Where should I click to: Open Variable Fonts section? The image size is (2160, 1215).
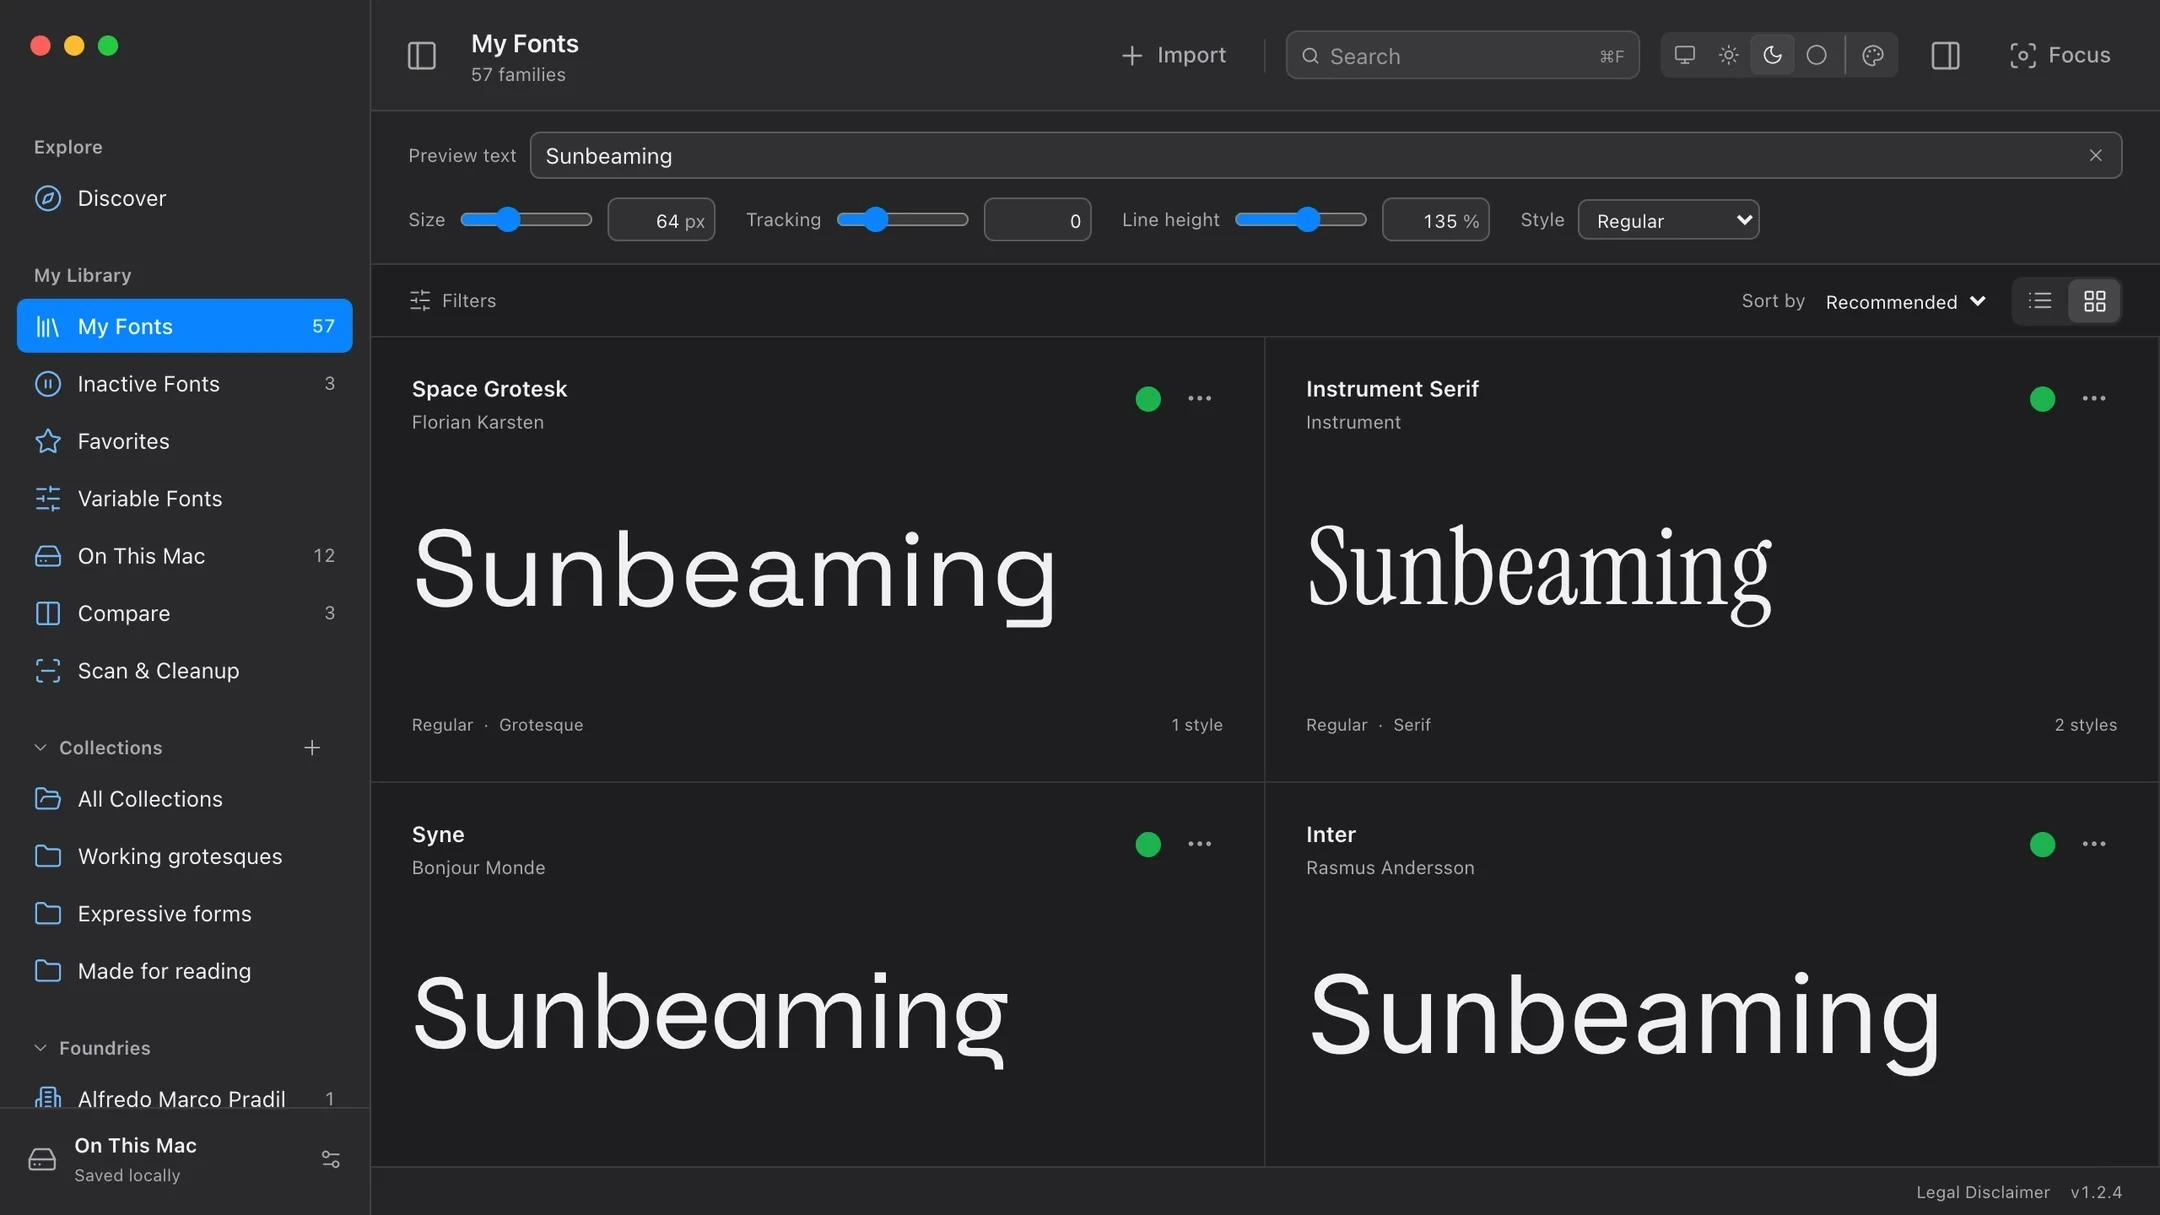[x=185, y=498]
